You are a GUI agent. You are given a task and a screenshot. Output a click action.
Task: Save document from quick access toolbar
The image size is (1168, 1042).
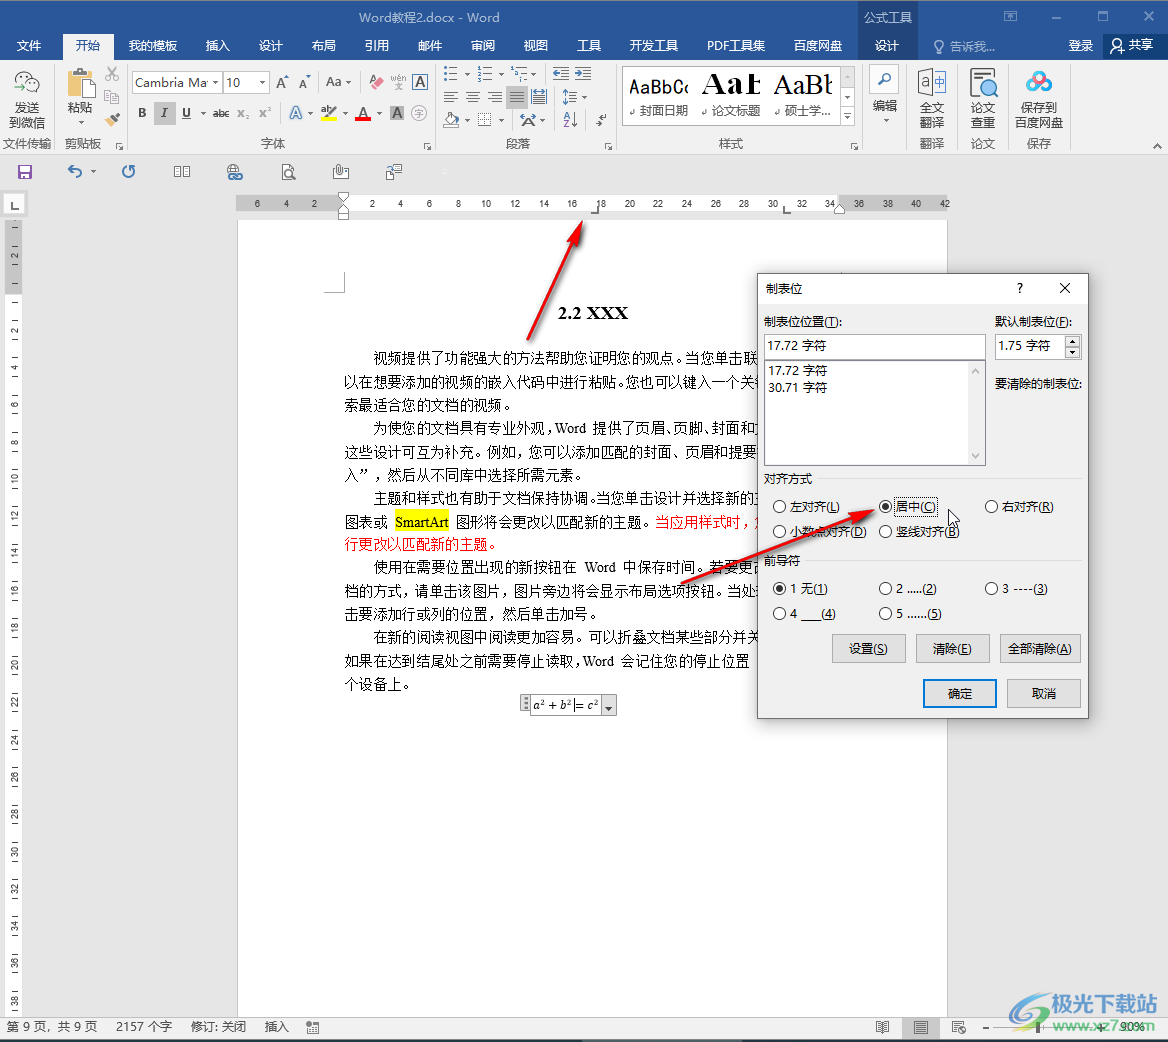pos(25,172)
